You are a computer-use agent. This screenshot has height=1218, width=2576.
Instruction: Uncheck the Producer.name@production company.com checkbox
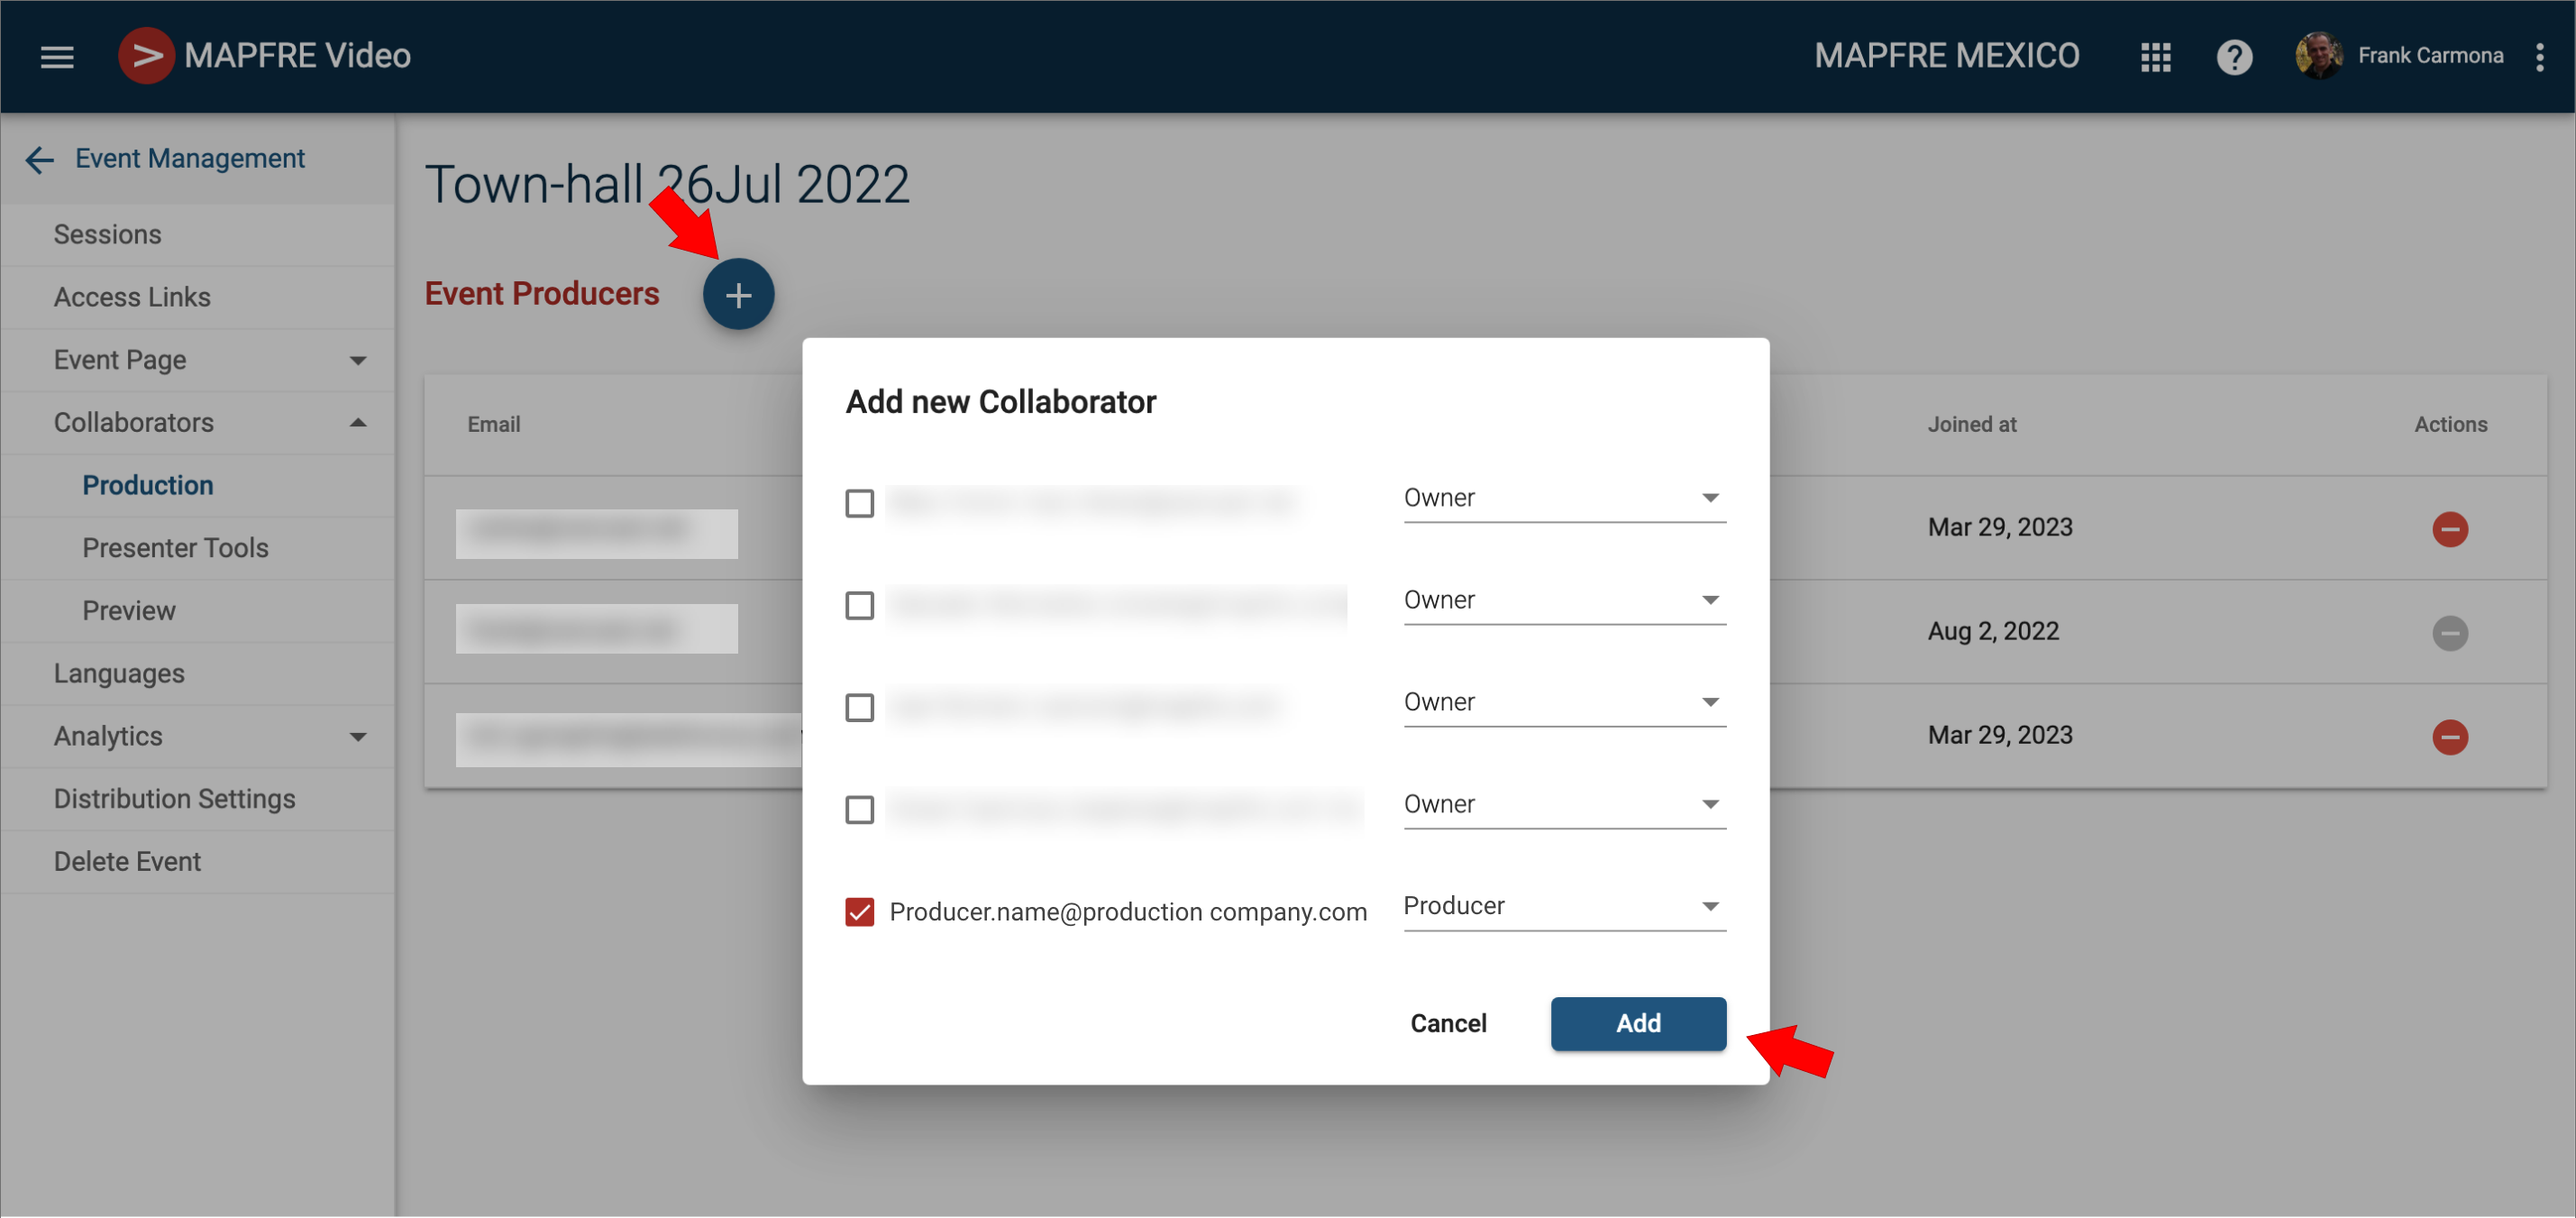859,911
